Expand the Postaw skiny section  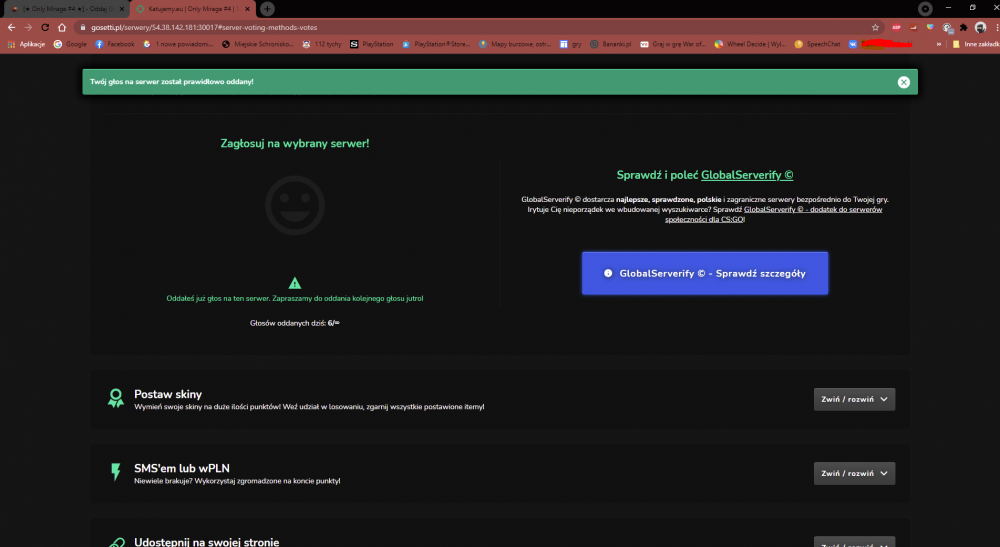coord(854,399)
